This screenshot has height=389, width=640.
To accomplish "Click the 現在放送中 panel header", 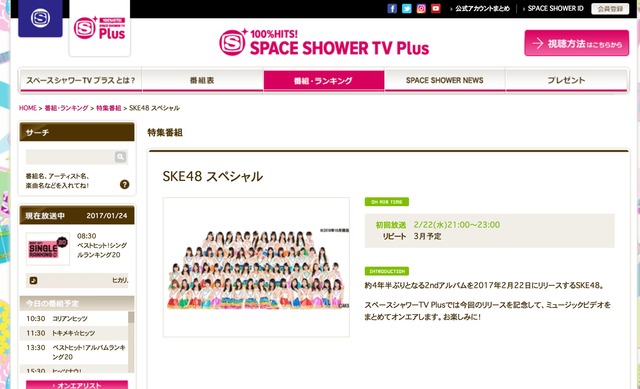I will (x=77, y=215).
